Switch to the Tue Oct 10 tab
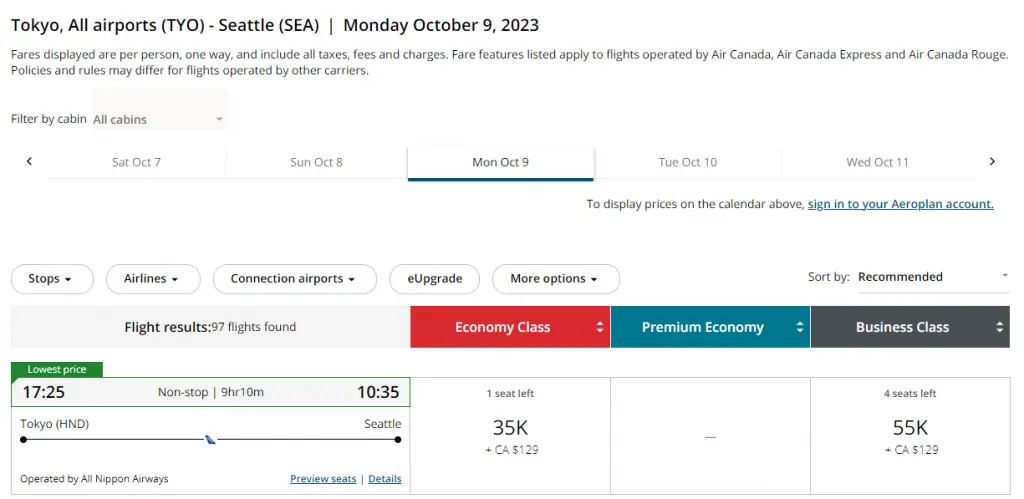 pos(688,162)
